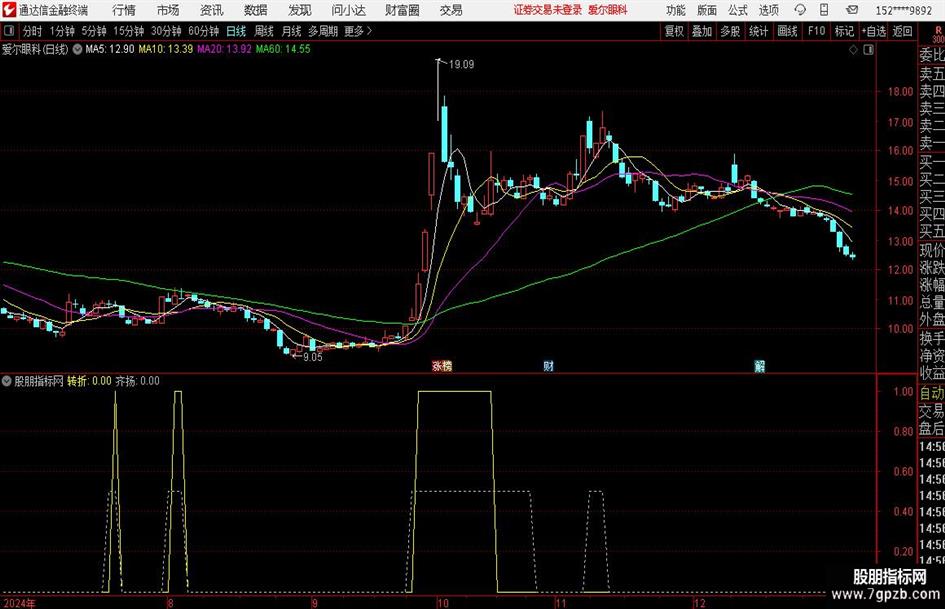Click the 多股 toolbar button
The width and height of the screenshot is (945, 609).
(730, 31)
